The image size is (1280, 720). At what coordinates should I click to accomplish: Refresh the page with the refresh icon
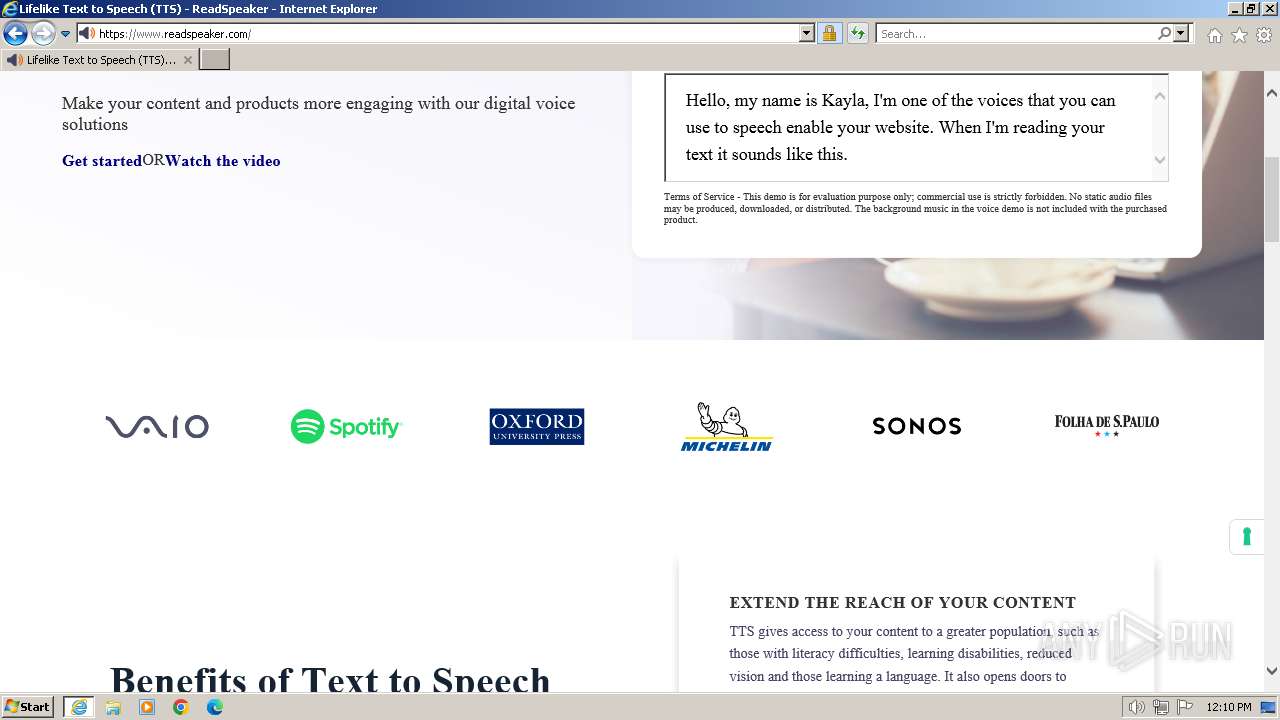point(858,34)
